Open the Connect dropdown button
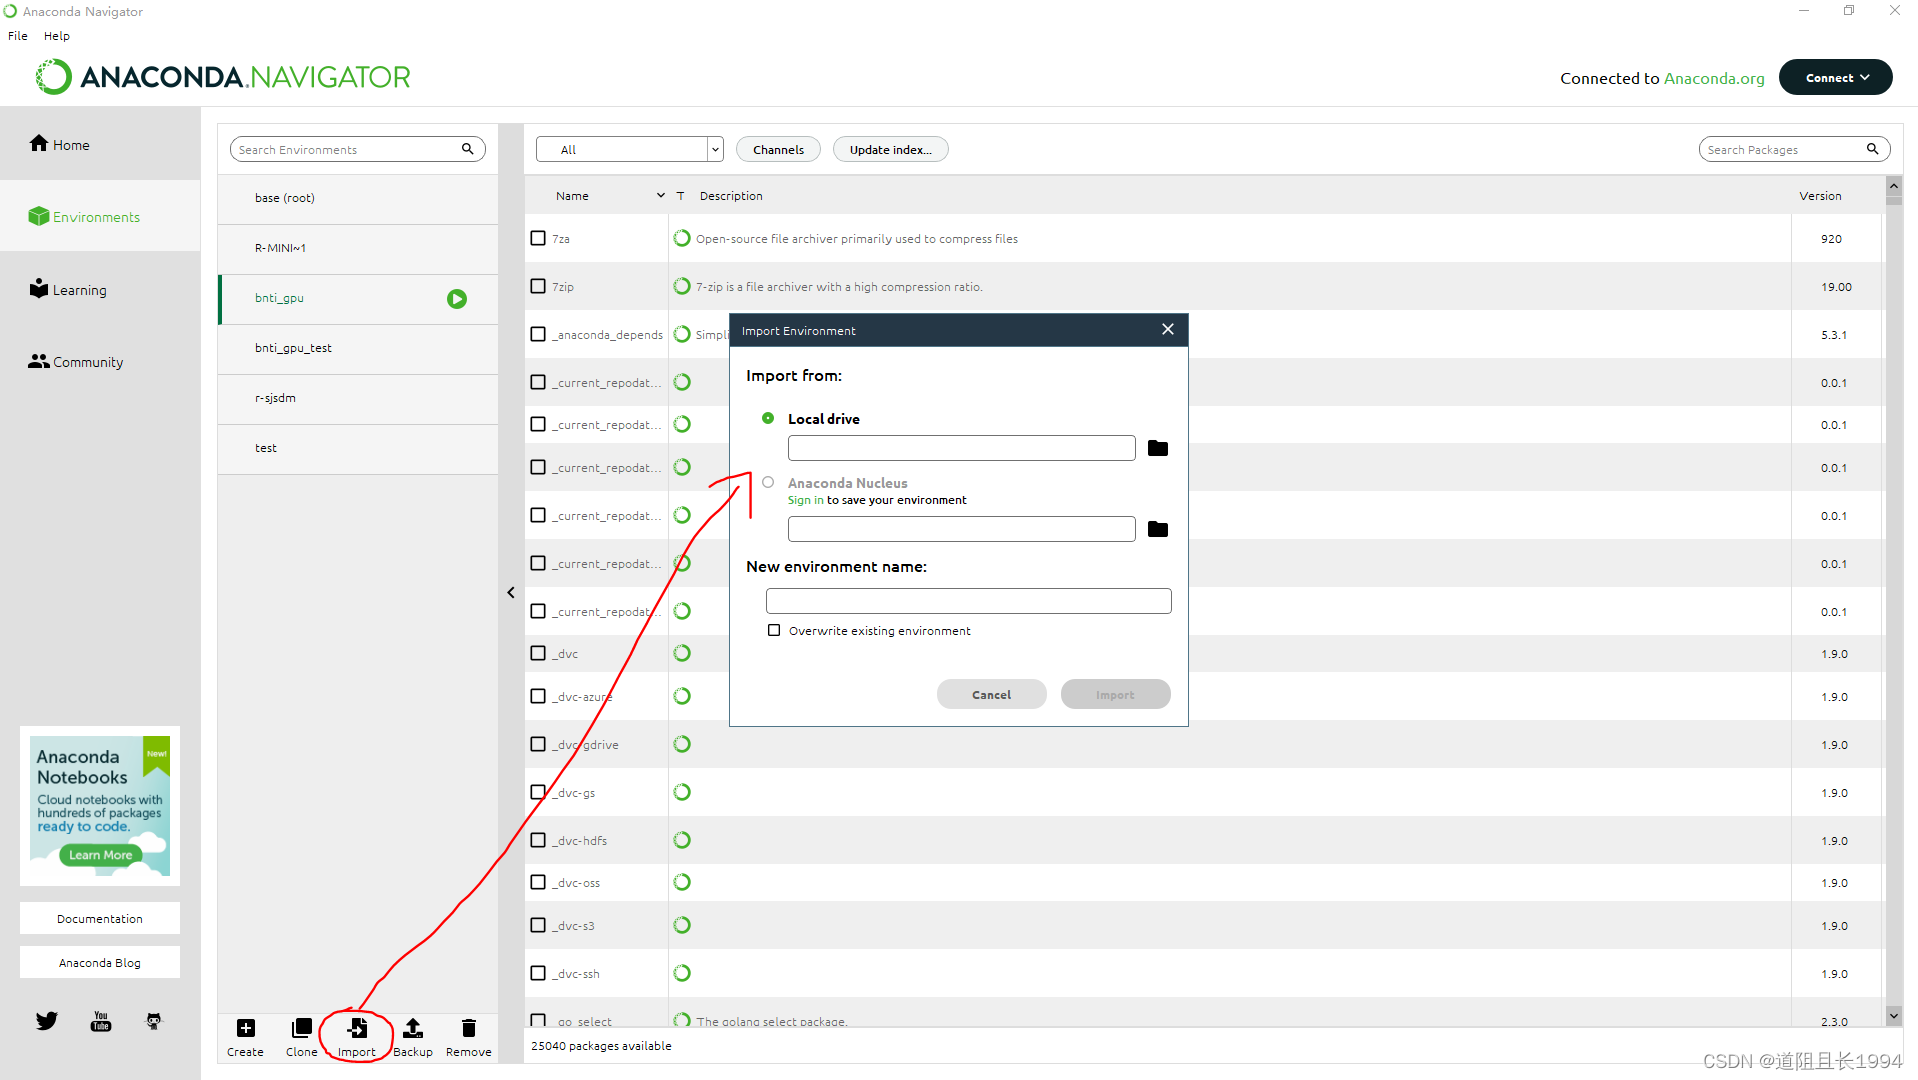This screenshot has height=1080, width=1918. (x=1835, y=77)
